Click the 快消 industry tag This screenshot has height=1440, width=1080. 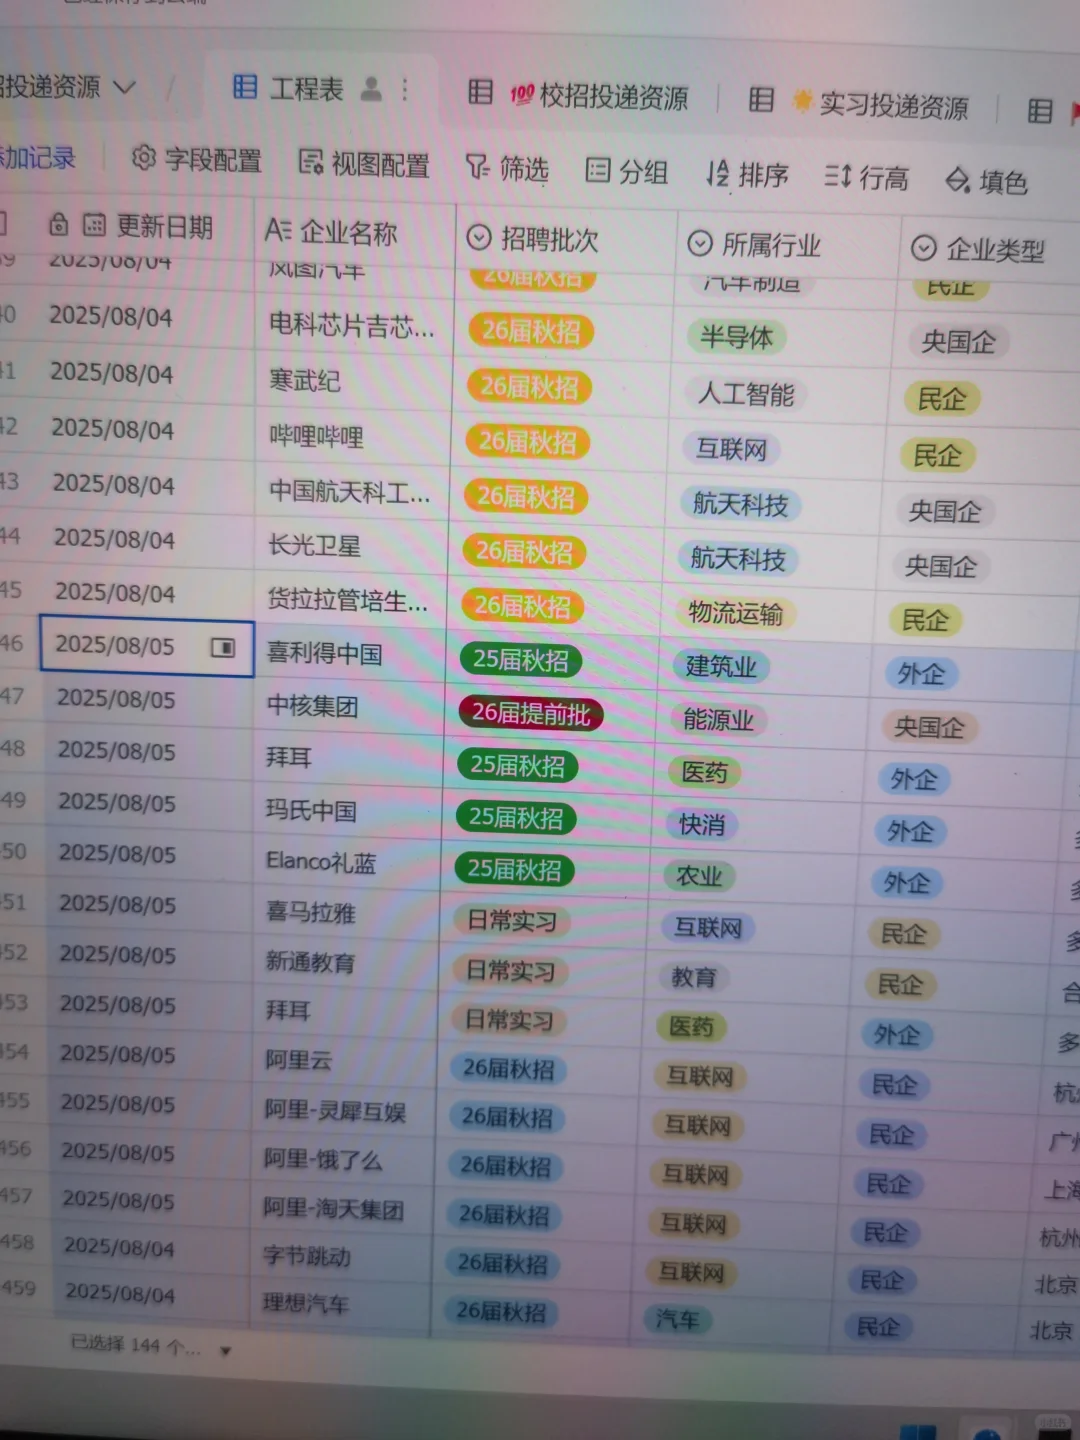point(702,824)
